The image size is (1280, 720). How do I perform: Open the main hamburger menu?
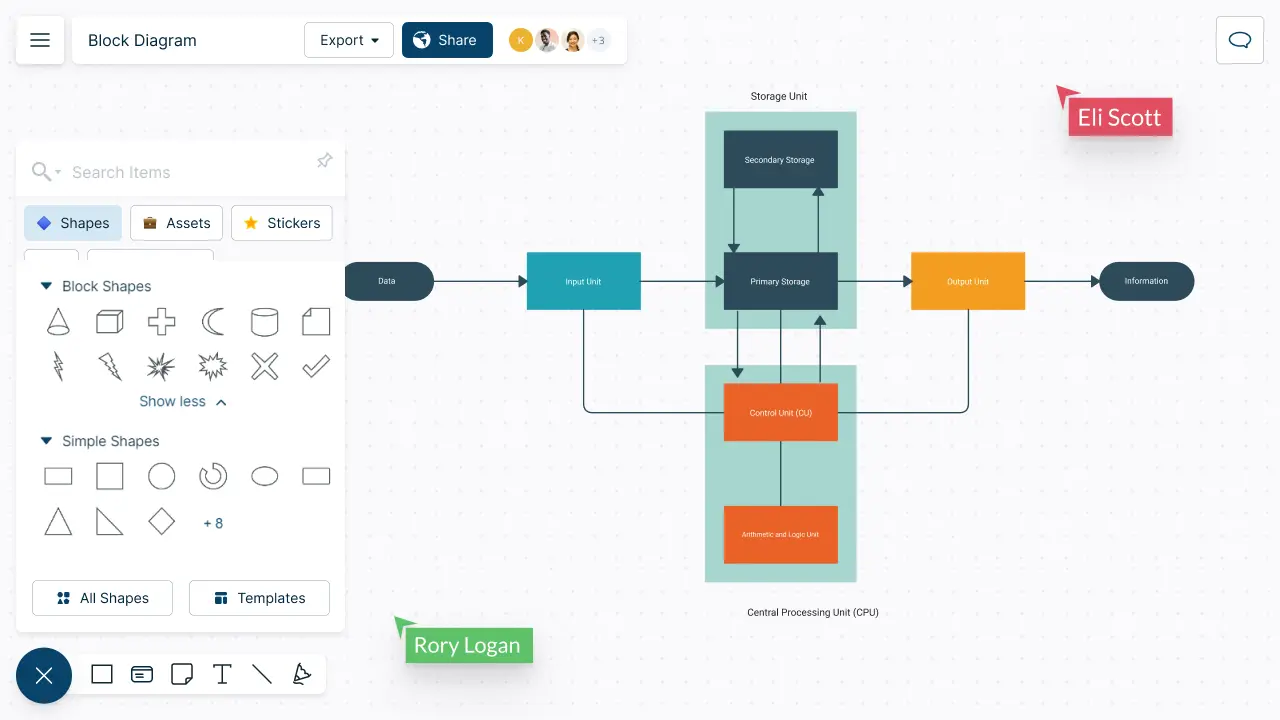39,40
